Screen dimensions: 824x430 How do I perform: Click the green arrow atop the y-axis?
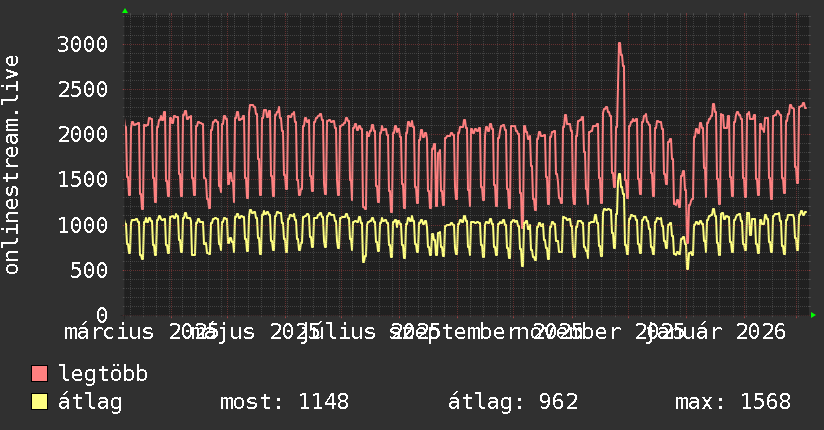[125, 11]
